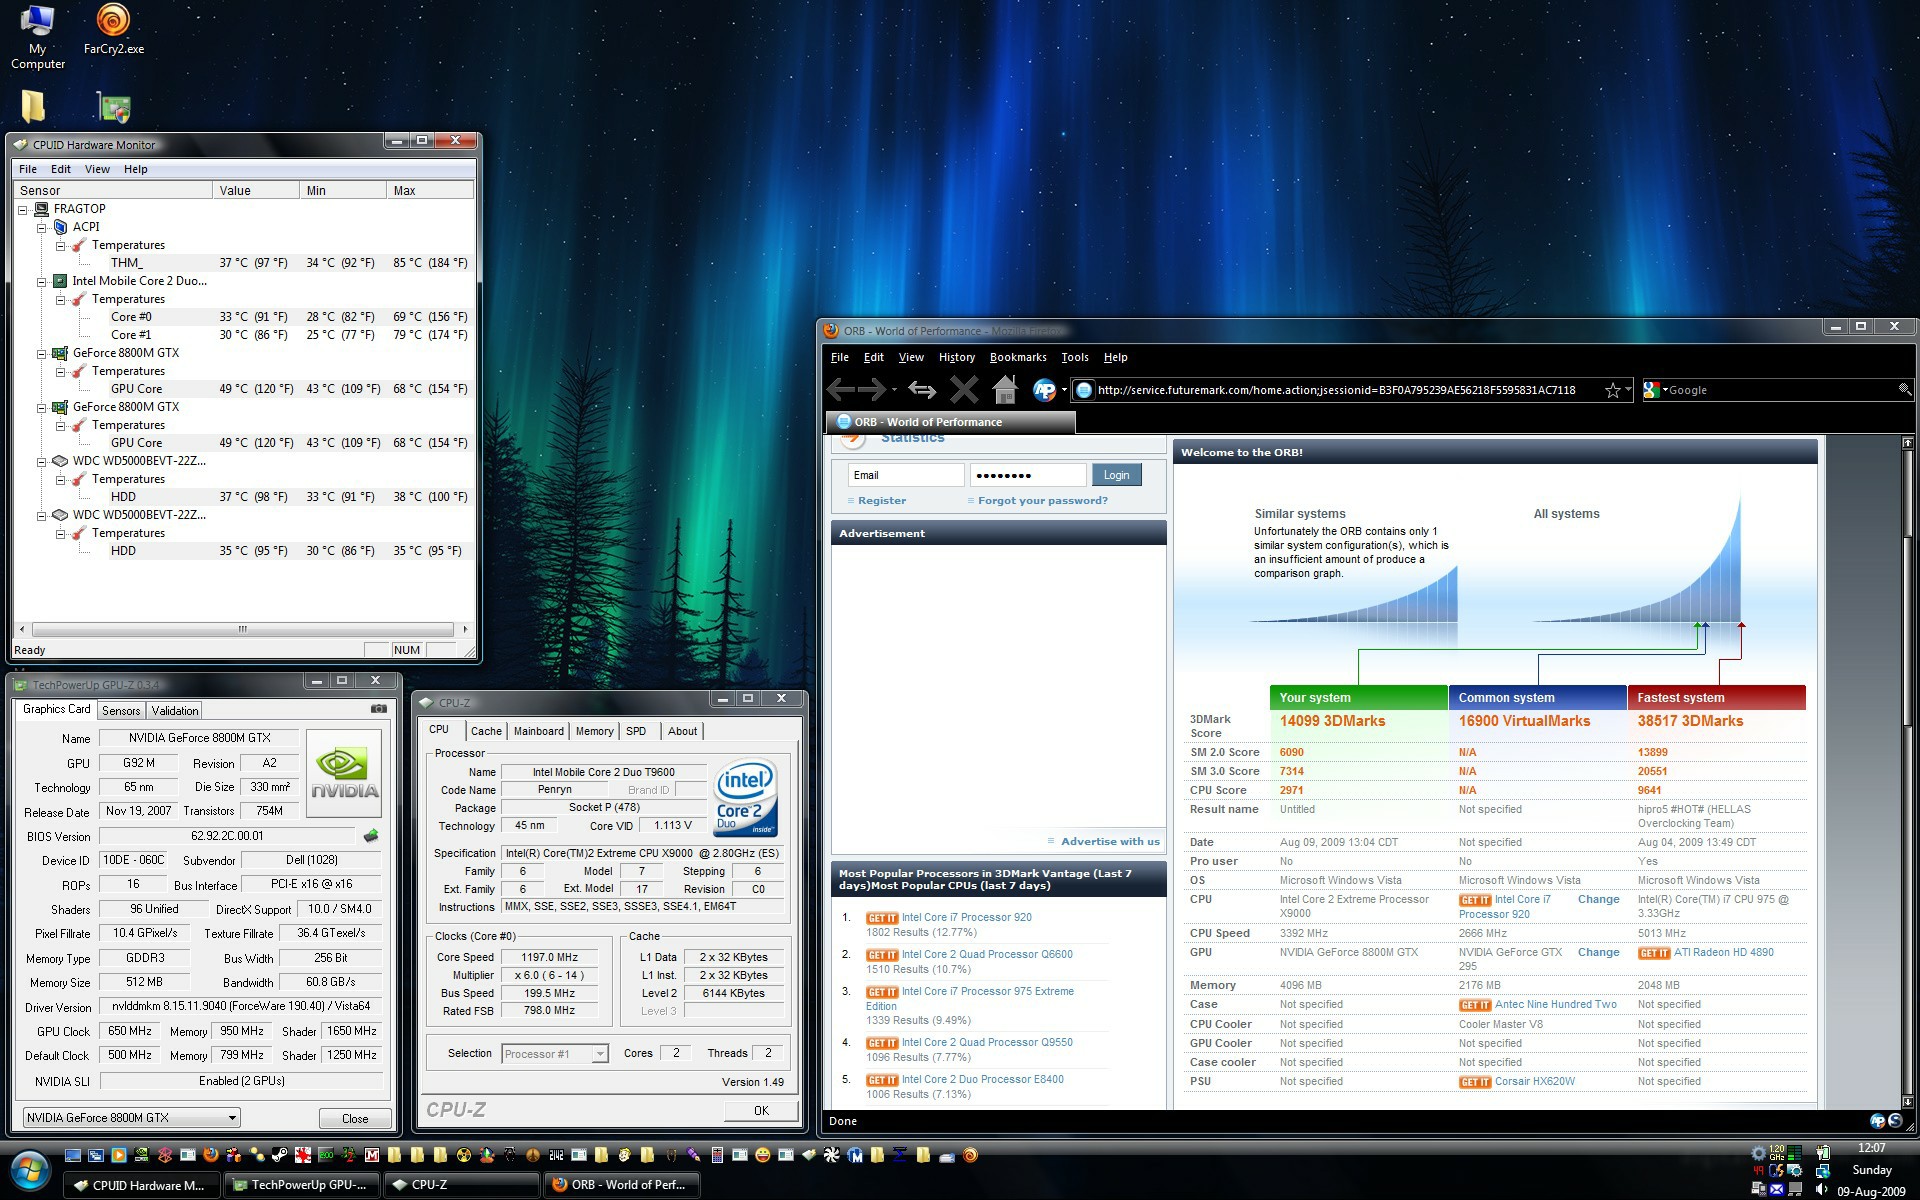The image size is (1920, 1200).
Task: Open Firefox Bookmarks menu
Action: (1018, 357)
